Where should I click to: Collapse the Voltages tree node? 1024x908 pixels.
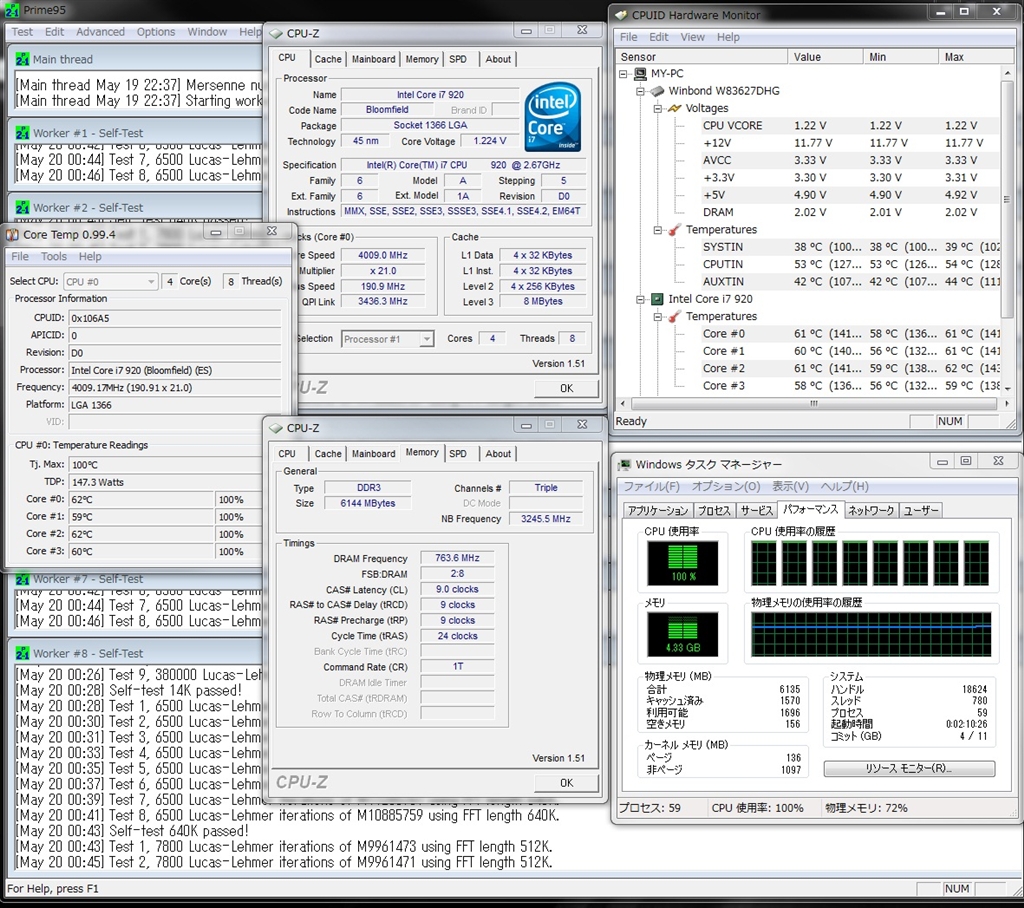coord(659,108)
